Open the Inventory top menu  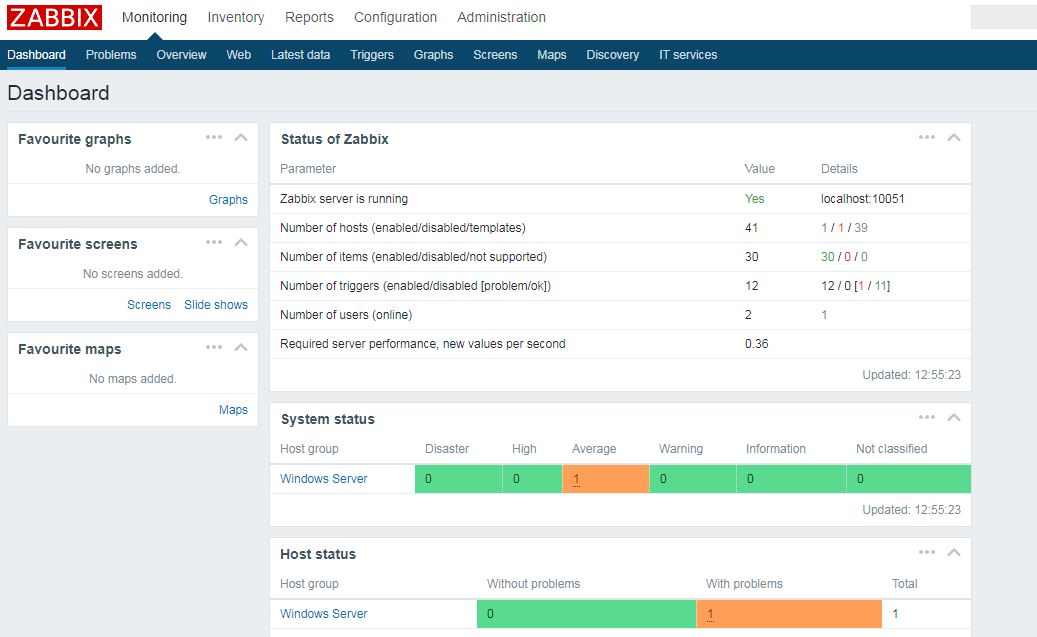click(x=235, y=17)
